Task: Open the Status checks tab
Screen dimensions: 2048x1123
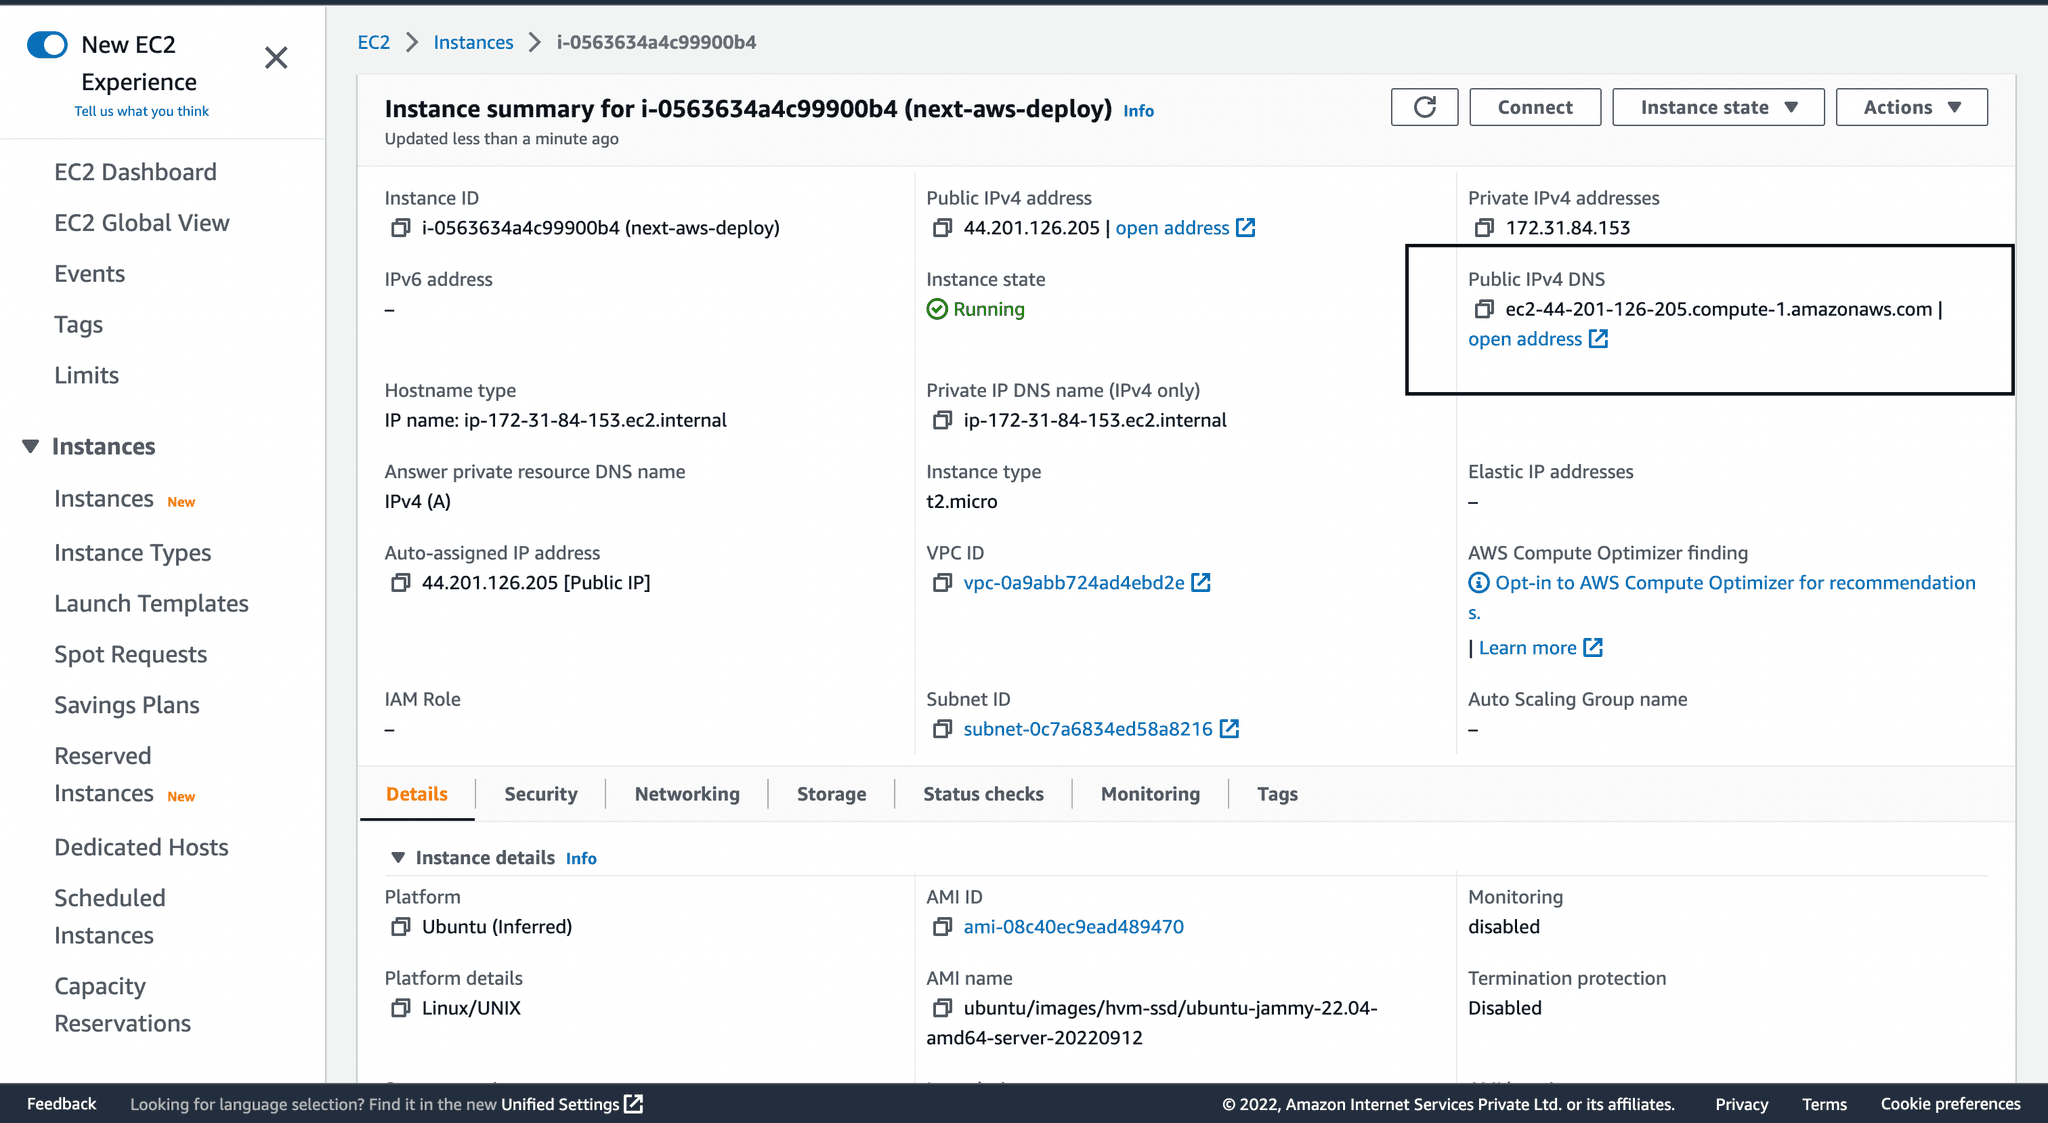Action: (x=983, y=793)
